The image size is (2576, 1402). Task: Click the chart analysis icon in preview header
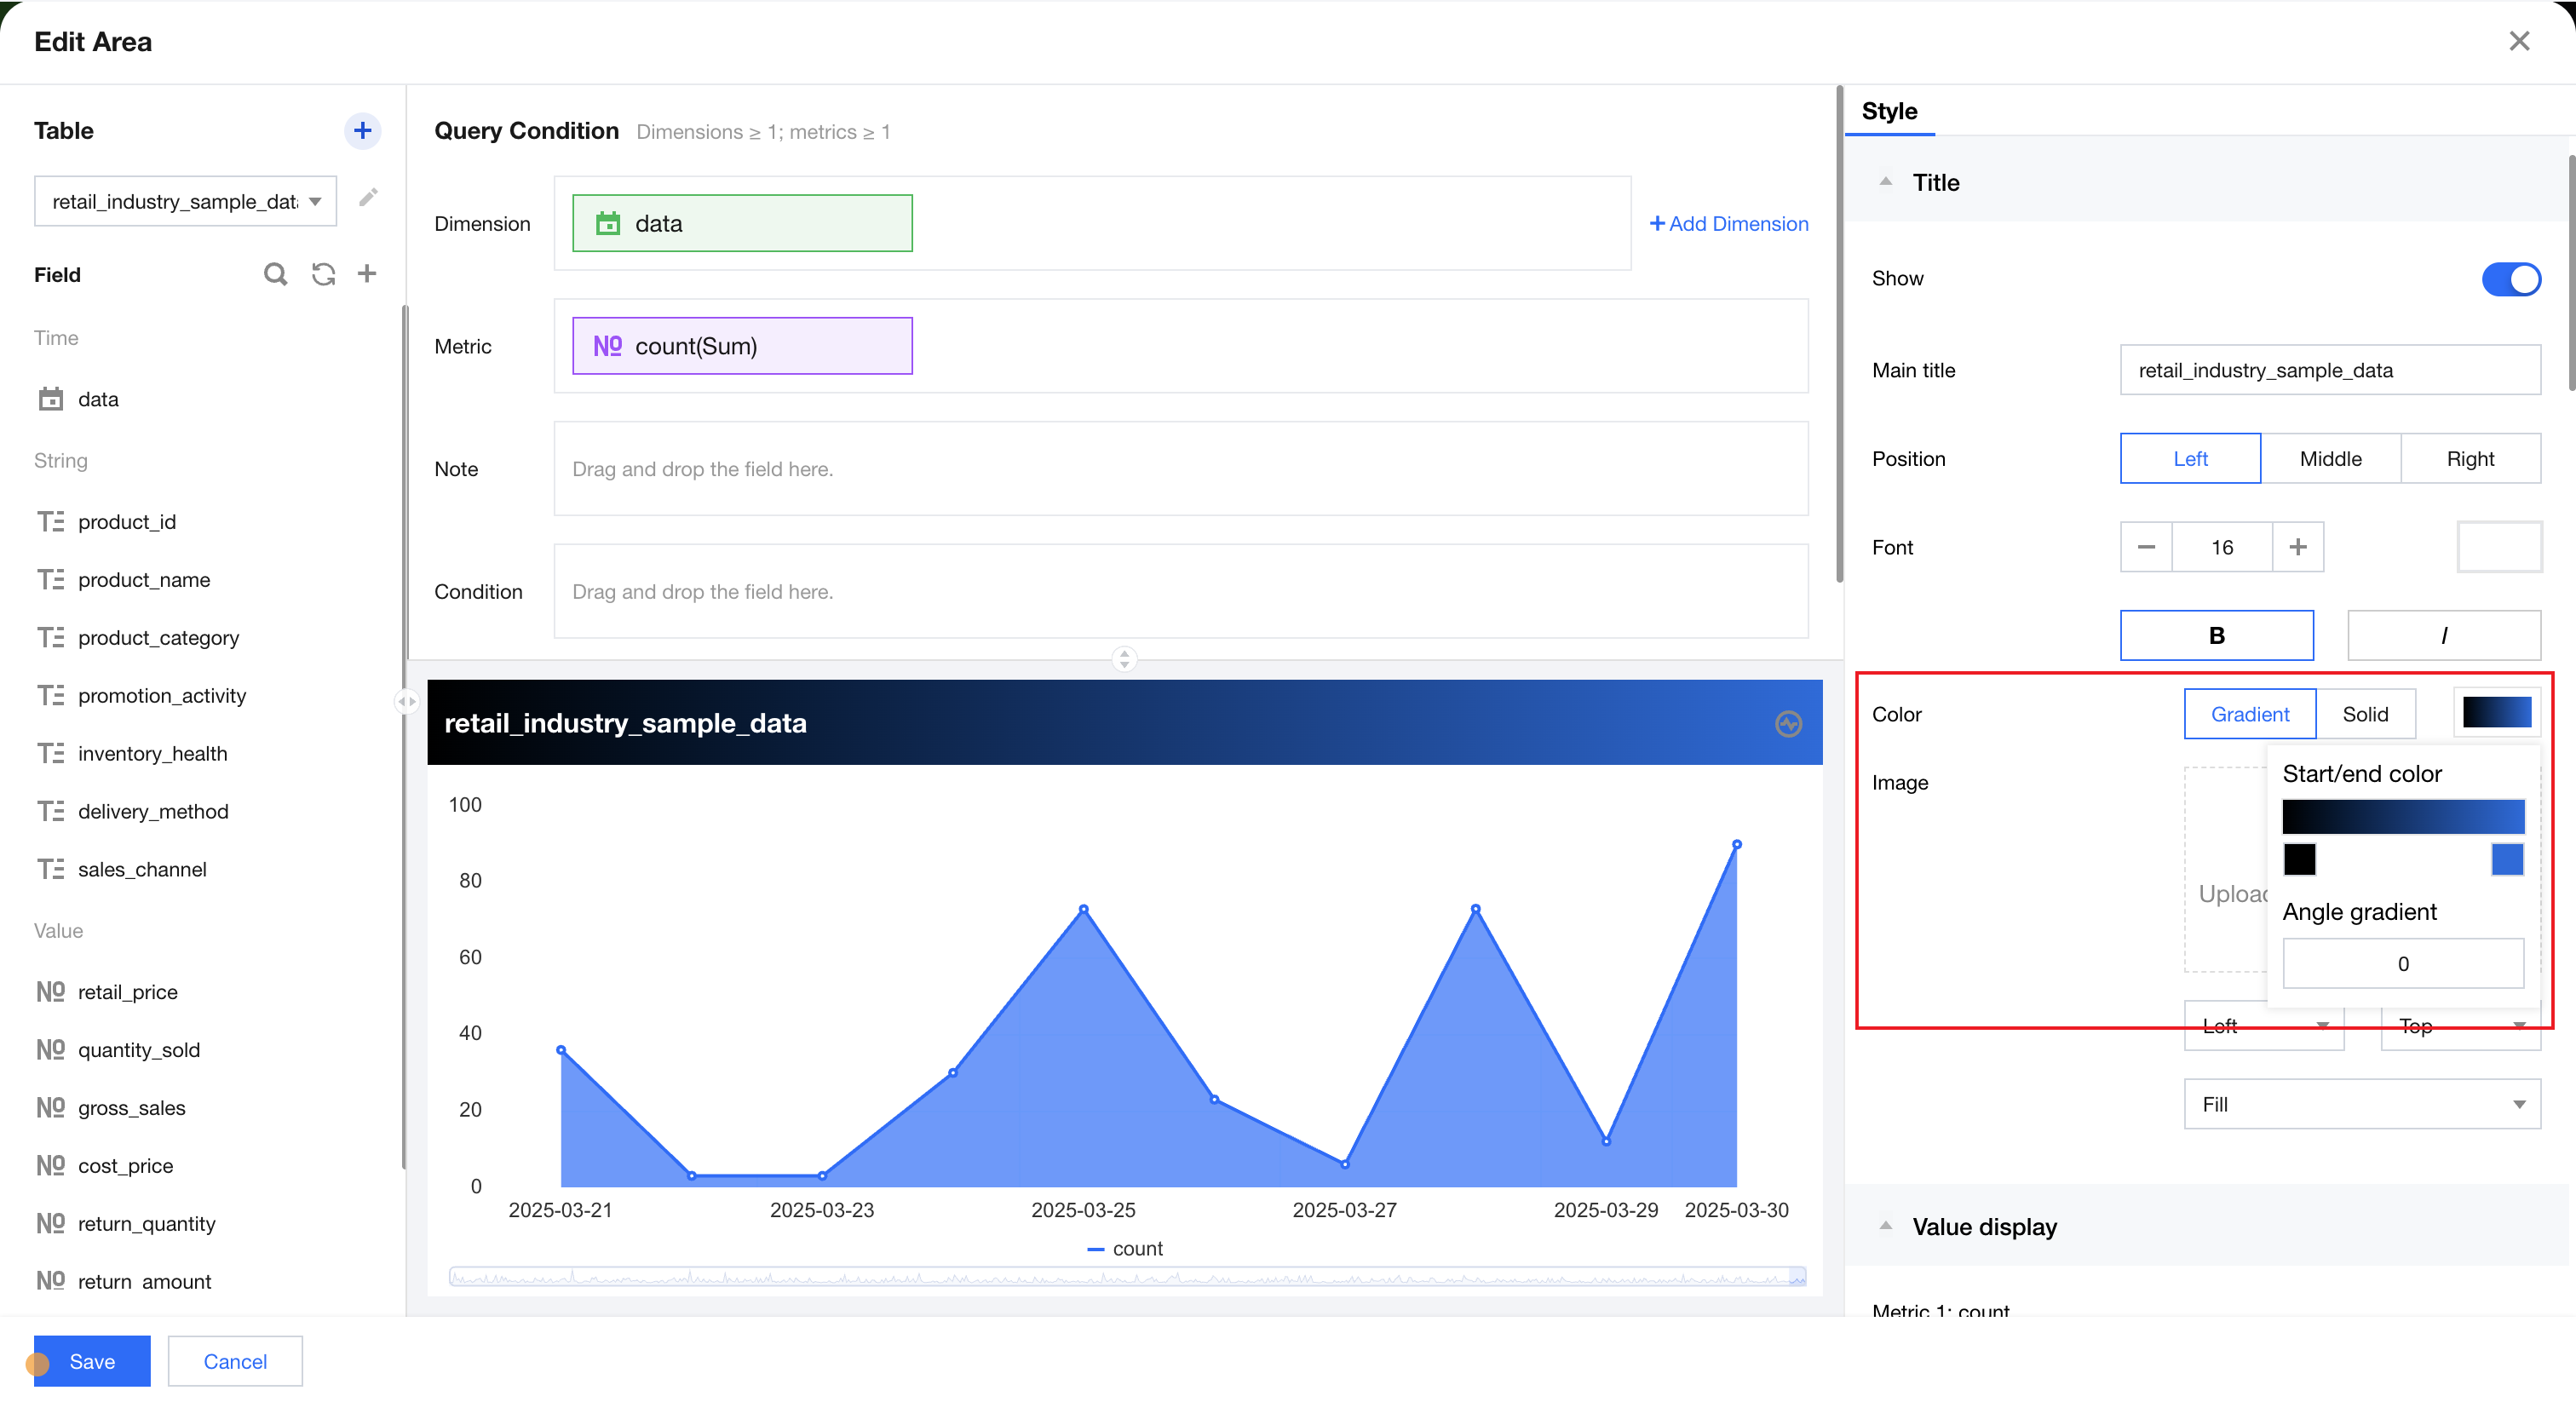coord(1788,723)
